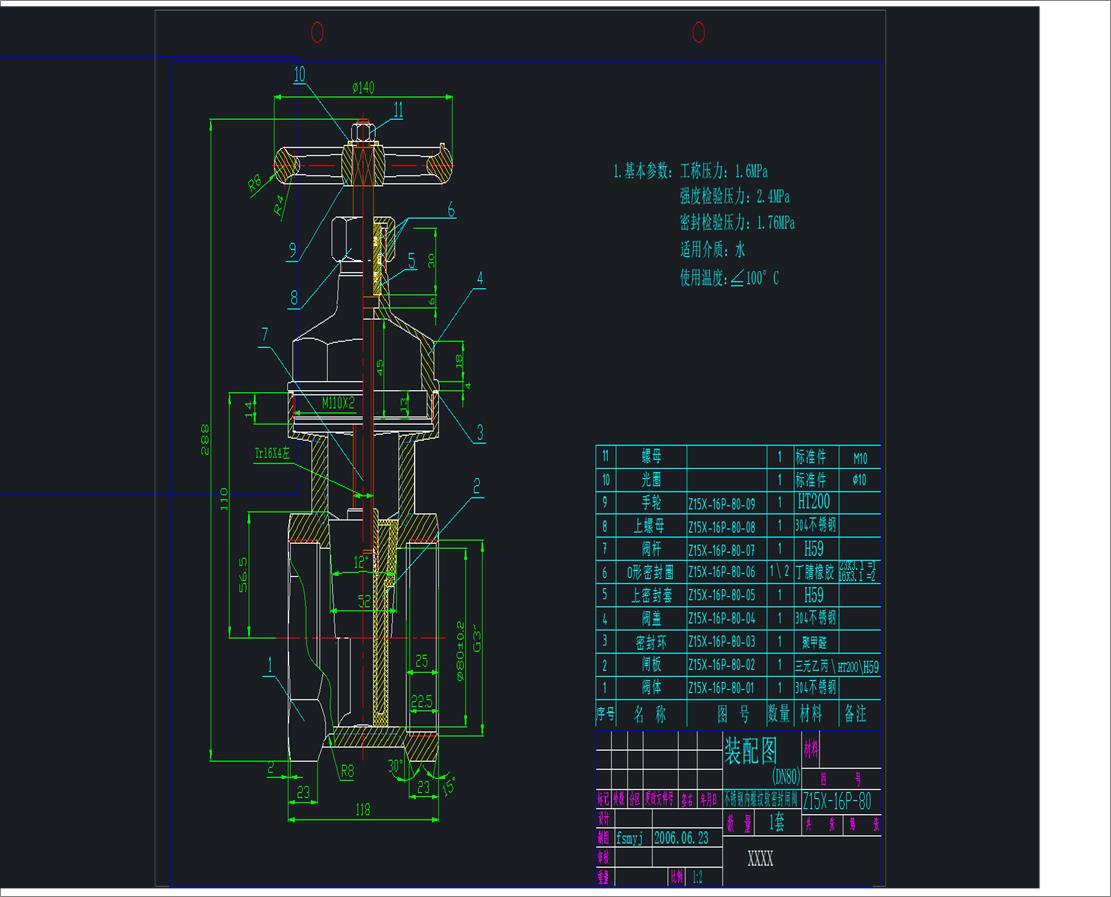Click the left red circle marker at top
This screenshot has height=897, width=1111.
[x=318, y=33]
